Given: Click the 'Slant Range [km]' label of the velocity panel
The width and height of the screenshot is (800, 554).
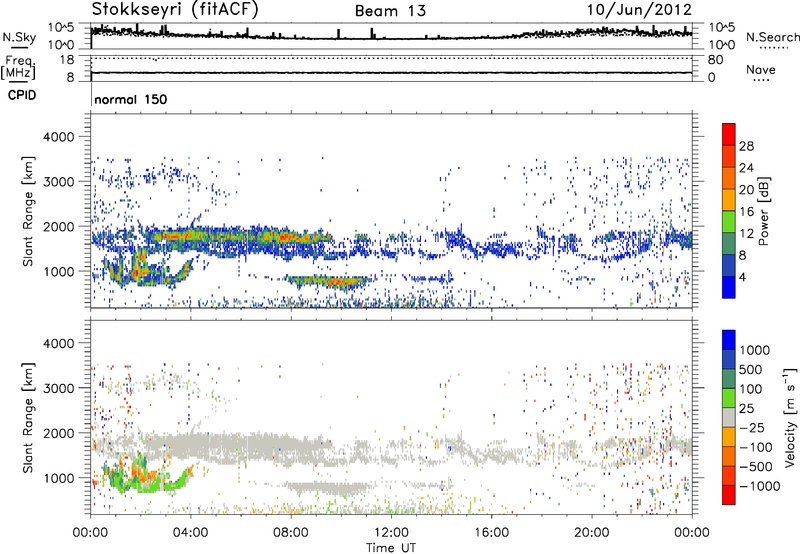Looking at the screenshot, I should [28, 417].
